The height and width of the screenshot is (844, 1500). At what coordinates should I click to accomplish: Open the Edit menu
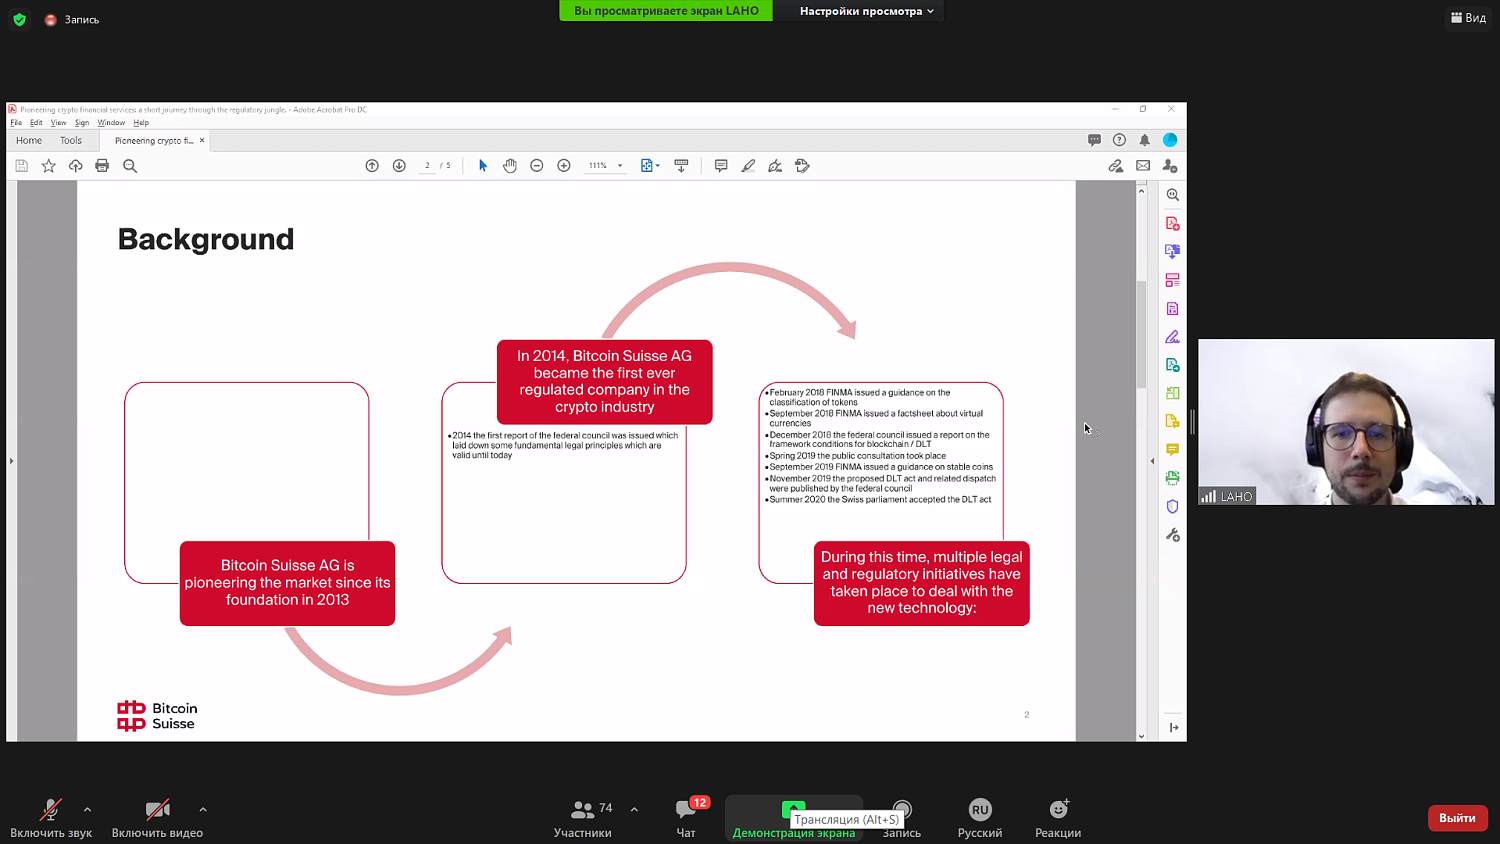(36, 123)
